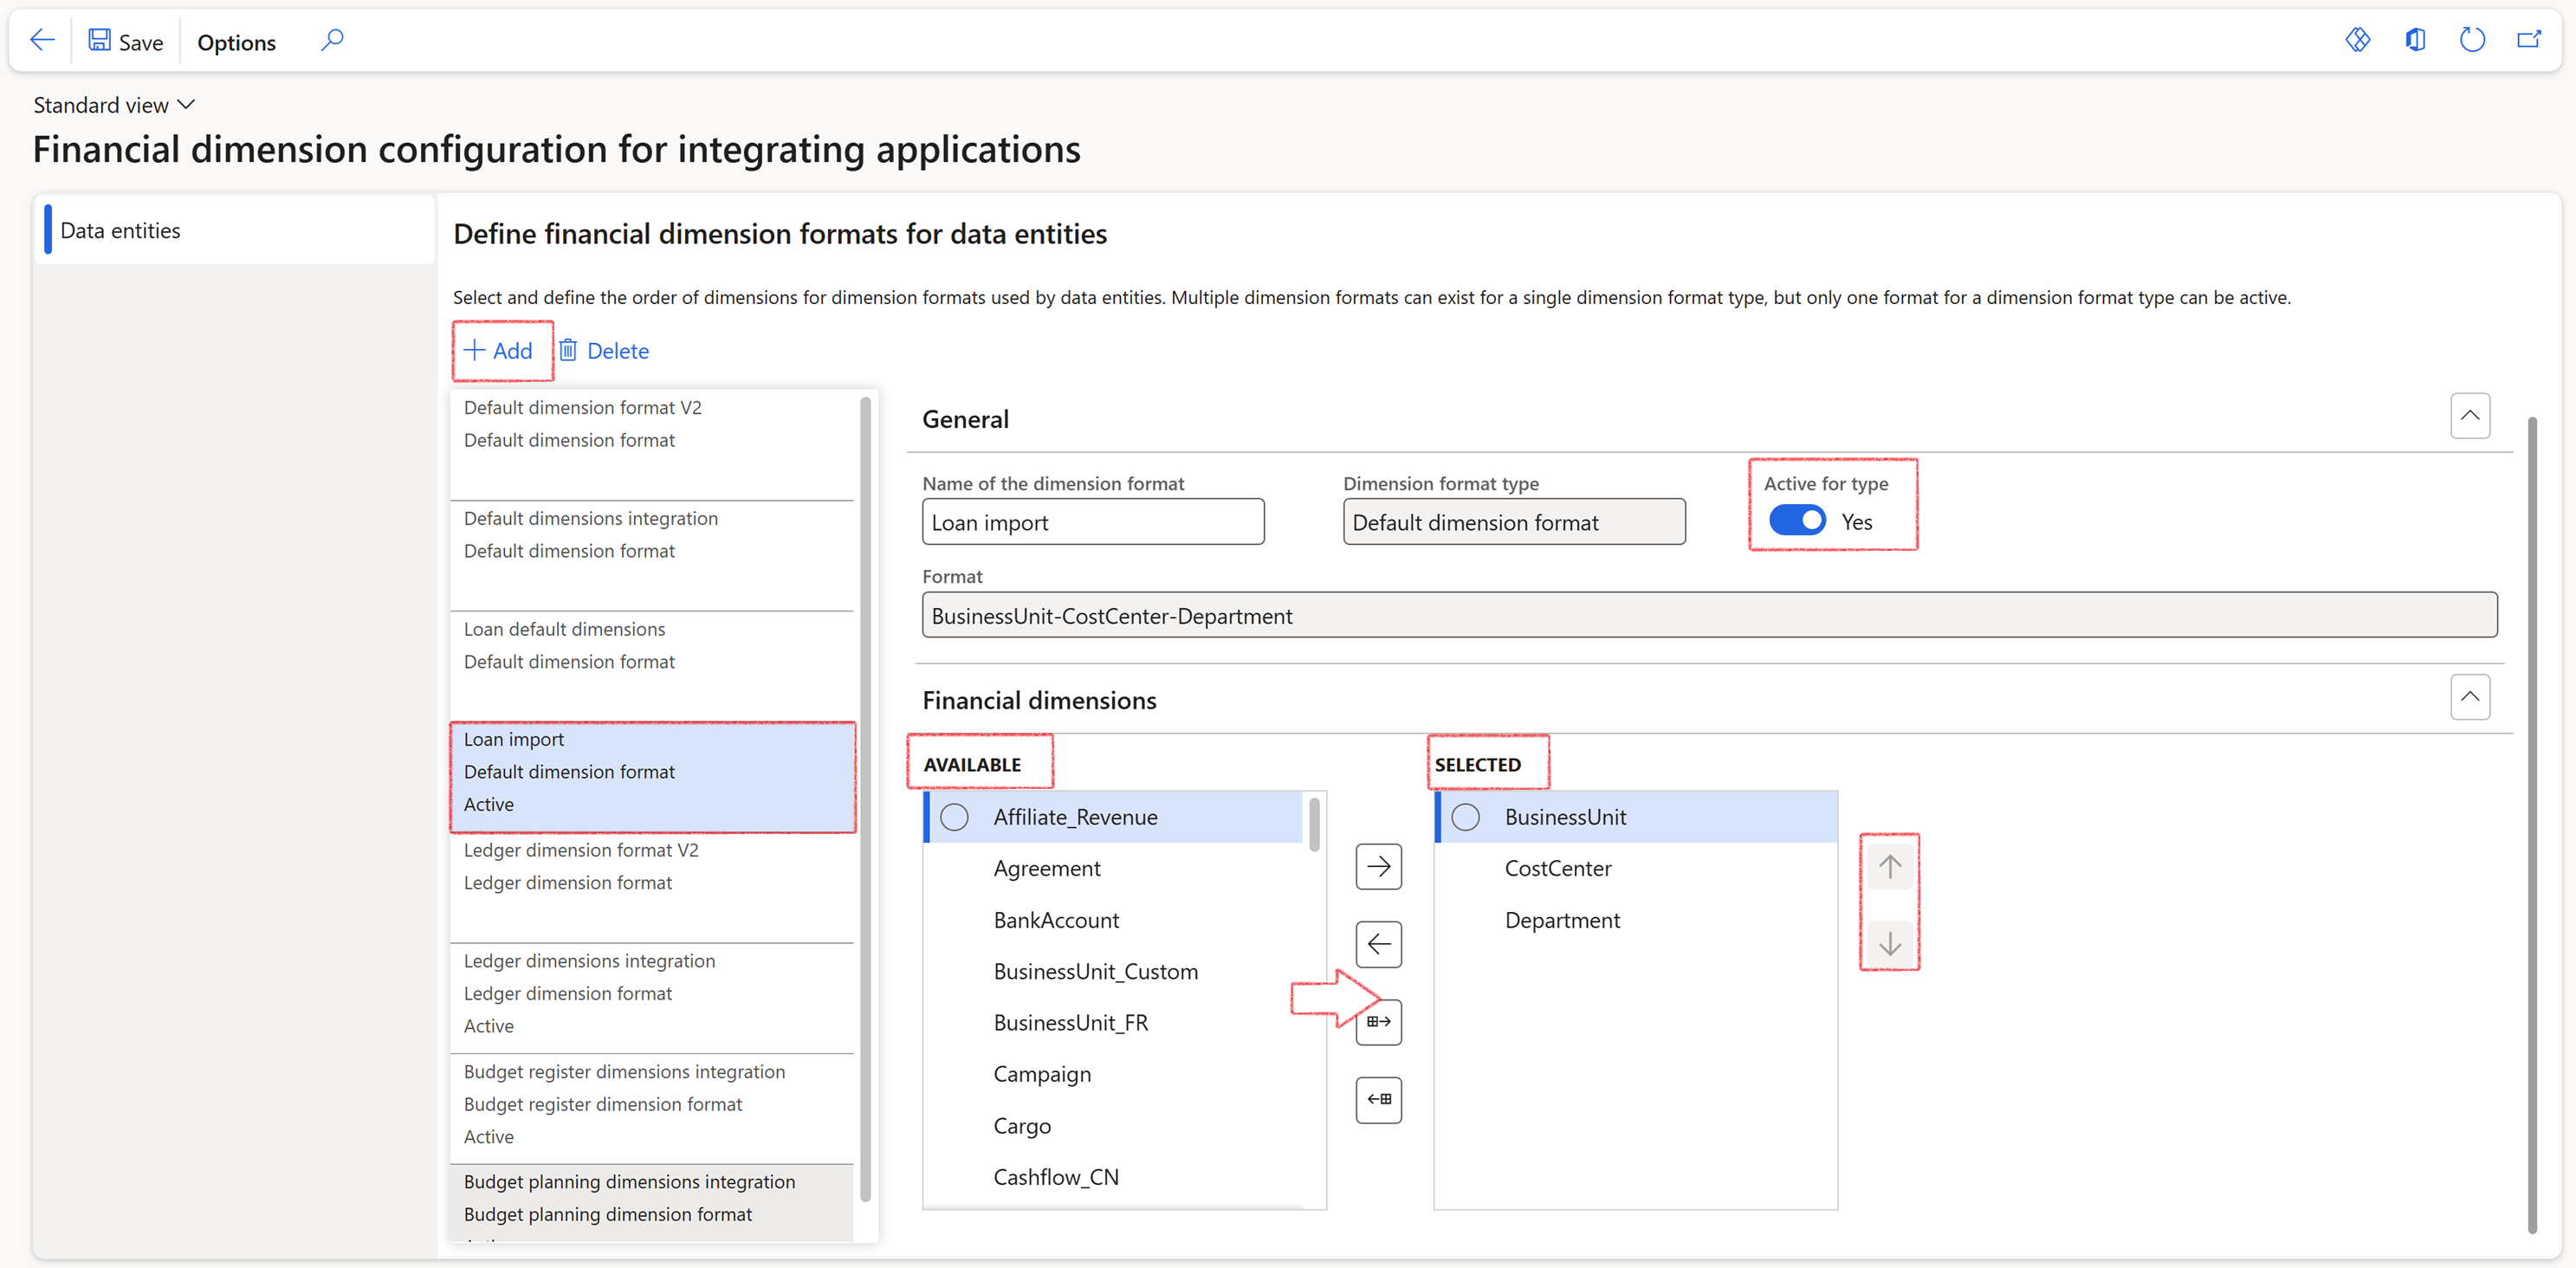The height and width of the screenshot is (1268, 2576).
Task: Move selected dimension left with arrow button
Action: click(x=1378, y=944)
